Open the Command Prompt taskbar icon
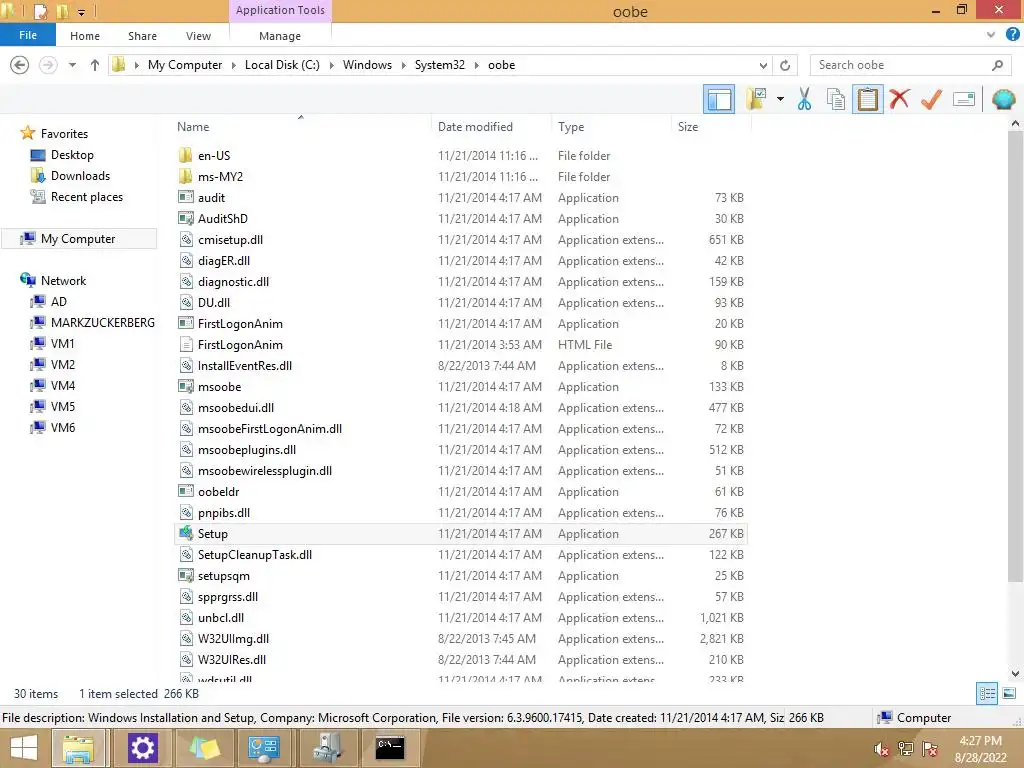The image size is (1024, 768). point(390,748)
